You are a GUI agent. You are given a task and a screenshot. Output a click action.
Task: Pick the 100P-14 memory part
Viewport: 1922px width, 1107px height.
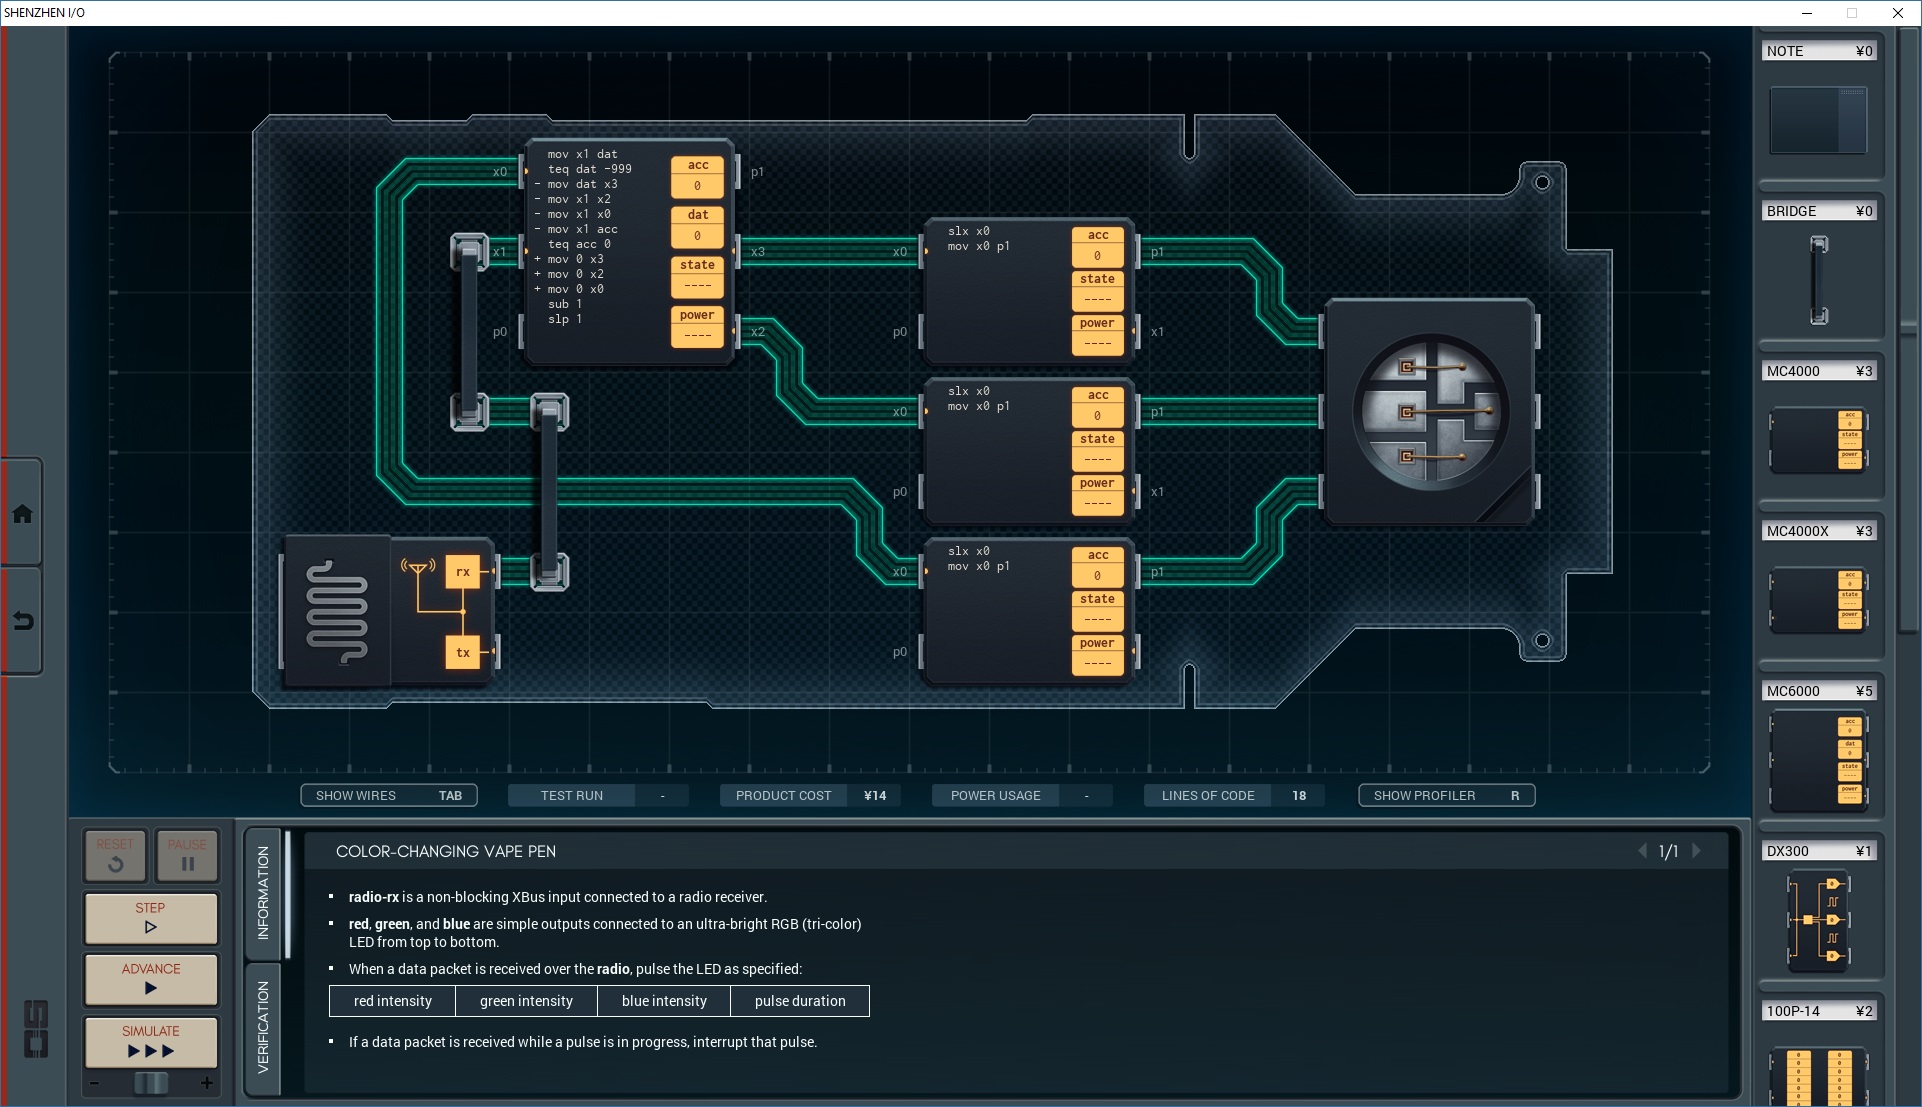1818,1072
